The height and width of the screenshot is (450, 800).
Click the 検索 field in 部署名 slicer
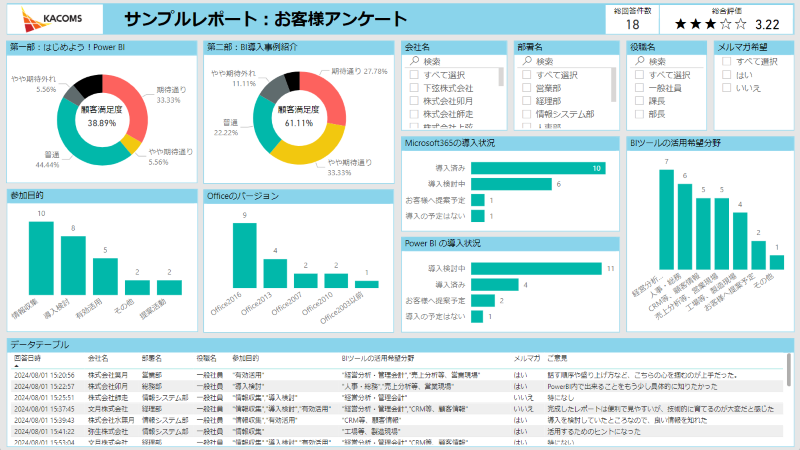(567, 61)
